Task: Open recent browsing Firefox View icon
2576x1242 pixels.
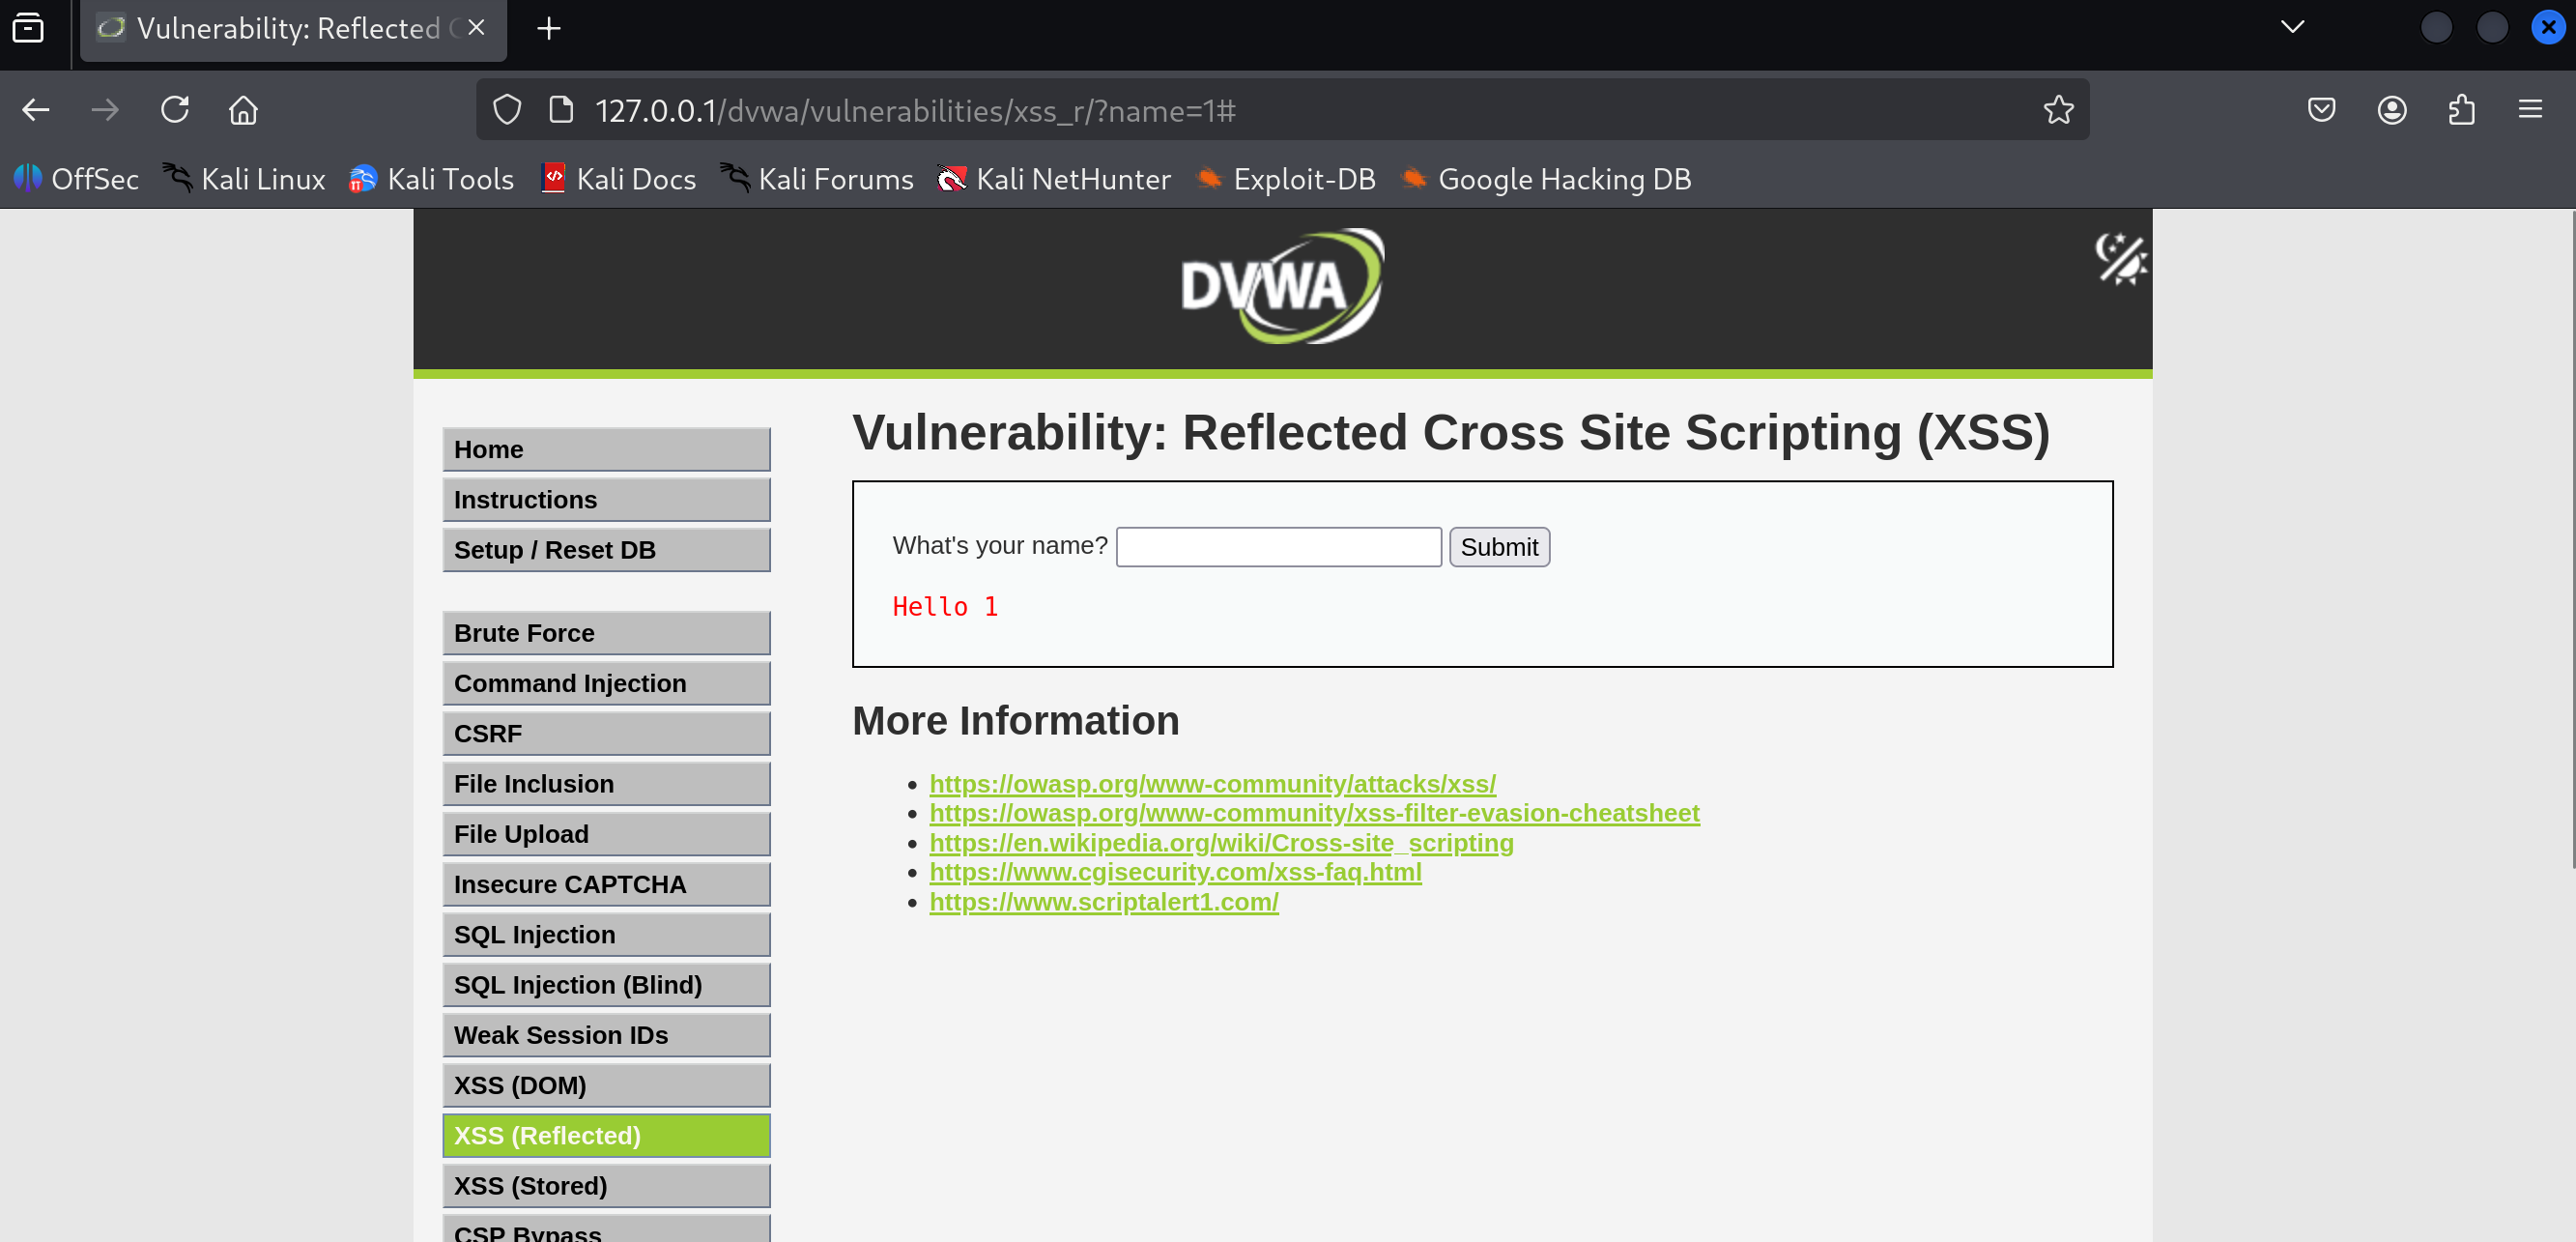Action: (28, 27)
